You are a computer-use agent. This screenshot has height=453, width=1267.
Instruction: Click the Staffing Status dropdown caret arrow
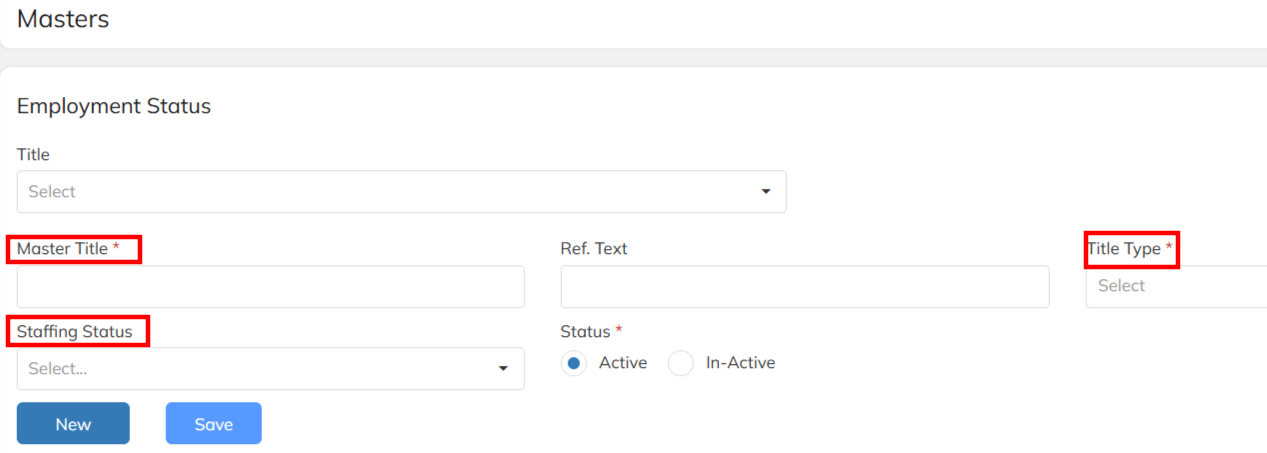tap(503, 369)
